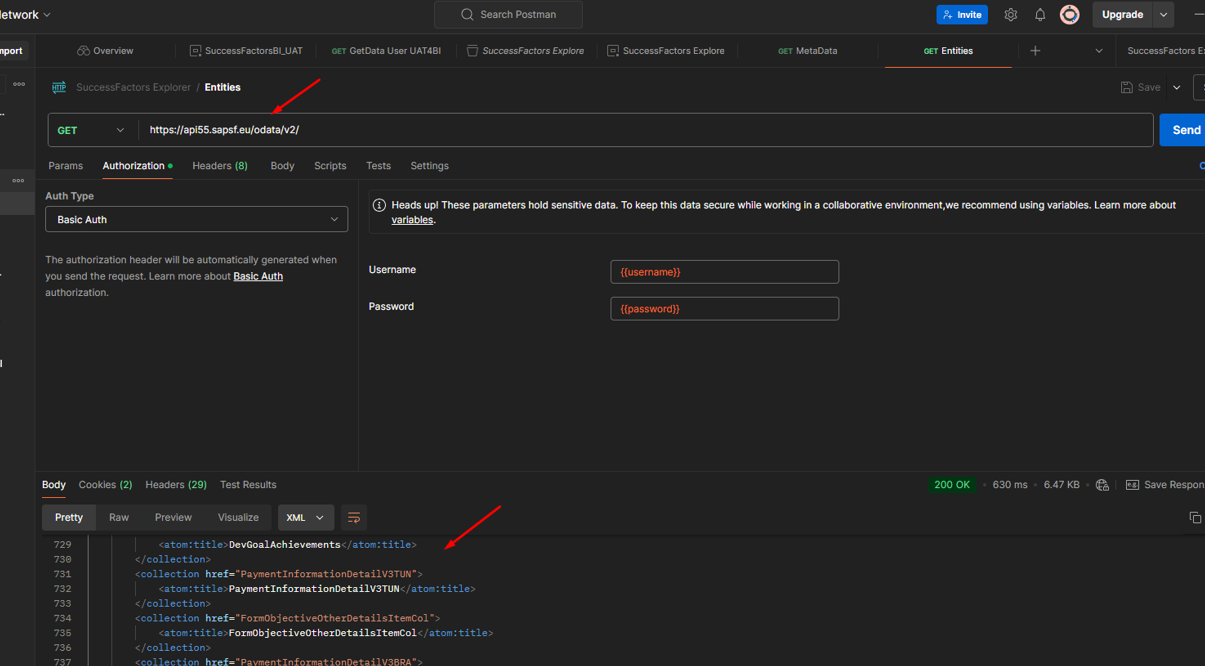Switch to the Authorization tab
The image size is (1205, 666).
tap(137, 166)
